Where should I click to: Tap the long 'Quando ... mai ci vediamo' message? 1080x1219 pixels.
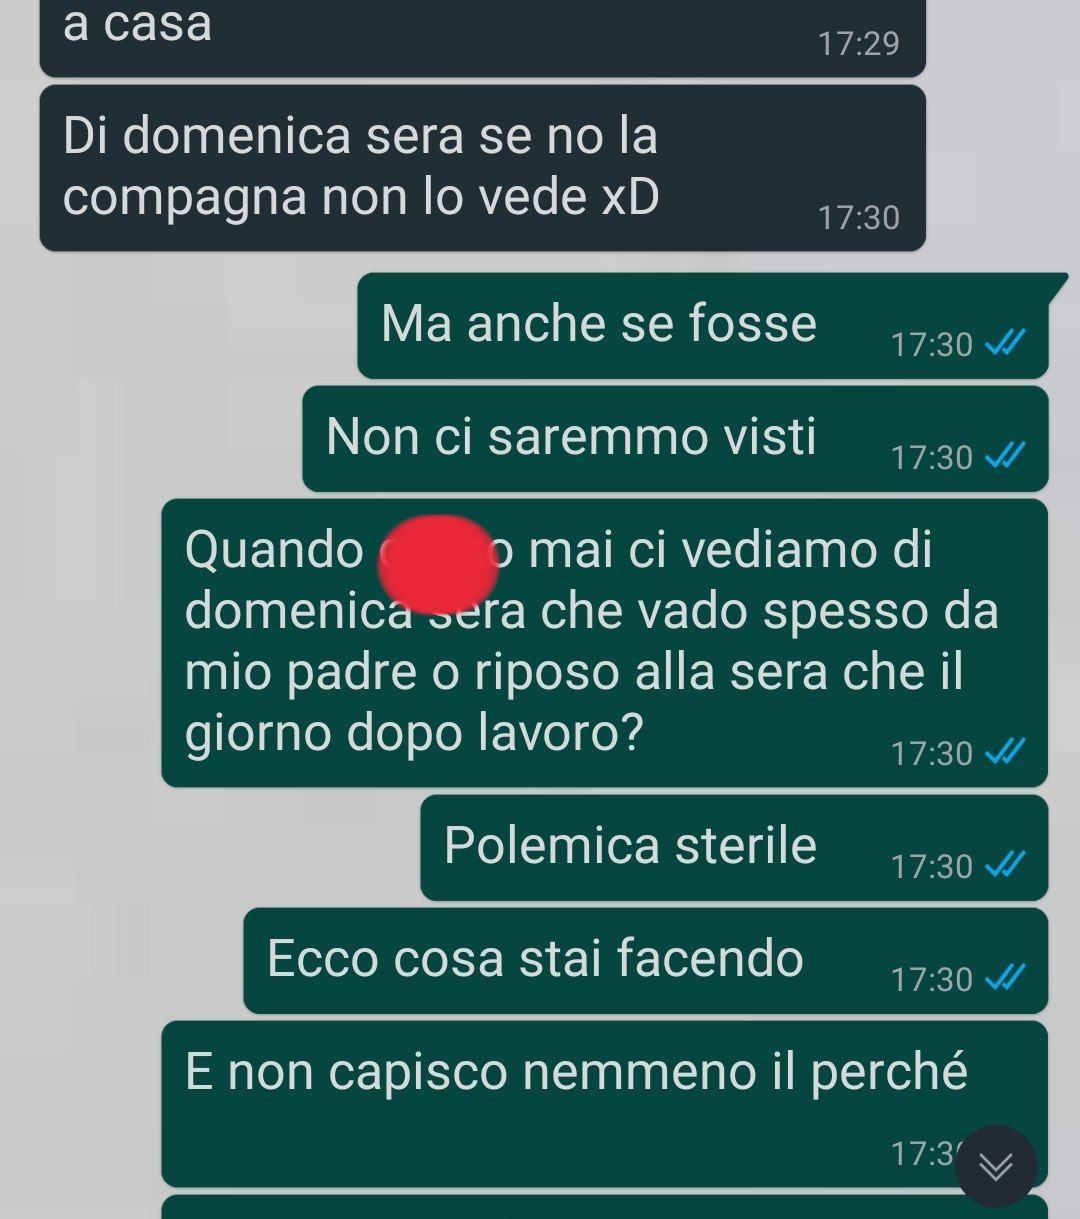[605, 643]
